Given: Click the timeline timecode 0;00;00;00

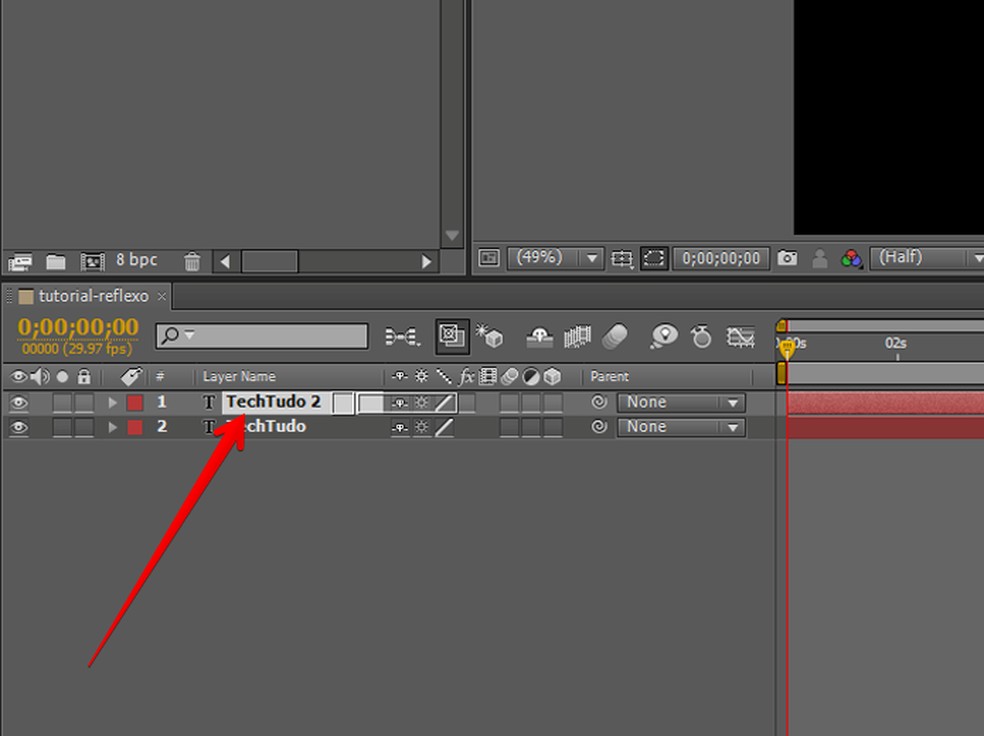Looking at the screenshot, I should [x=78, y=327].
